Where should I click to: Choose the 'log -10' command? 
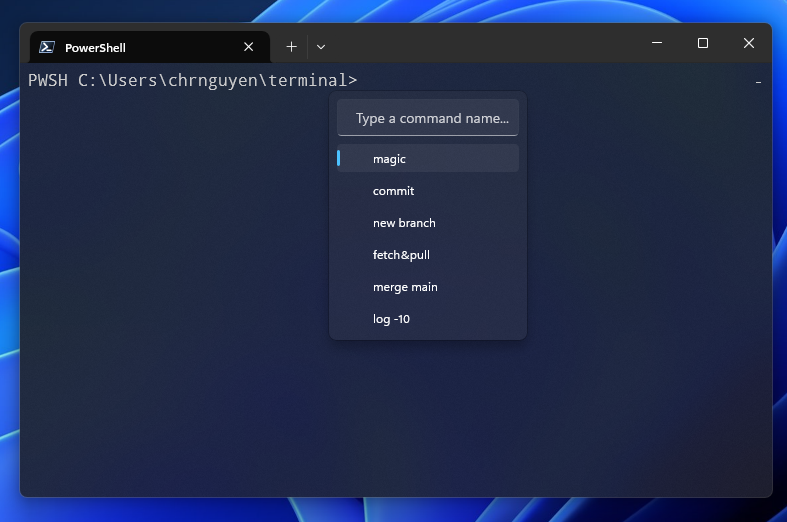tap(428, 319)
